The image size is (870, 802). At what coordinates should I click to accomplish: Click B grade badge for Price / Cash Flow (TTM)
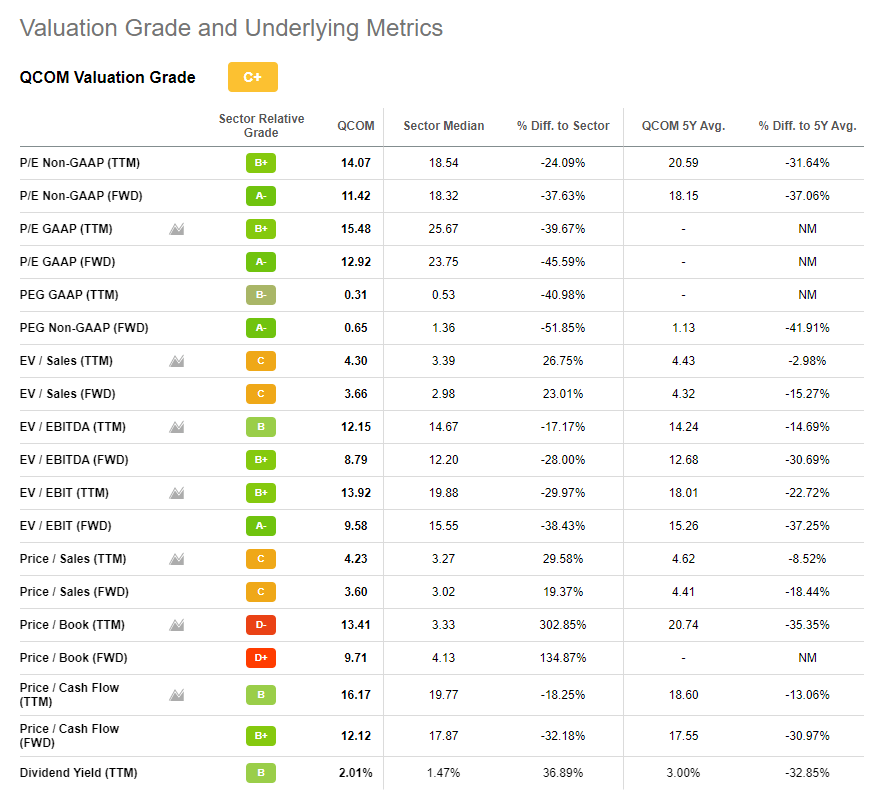[x=261, y=695]
